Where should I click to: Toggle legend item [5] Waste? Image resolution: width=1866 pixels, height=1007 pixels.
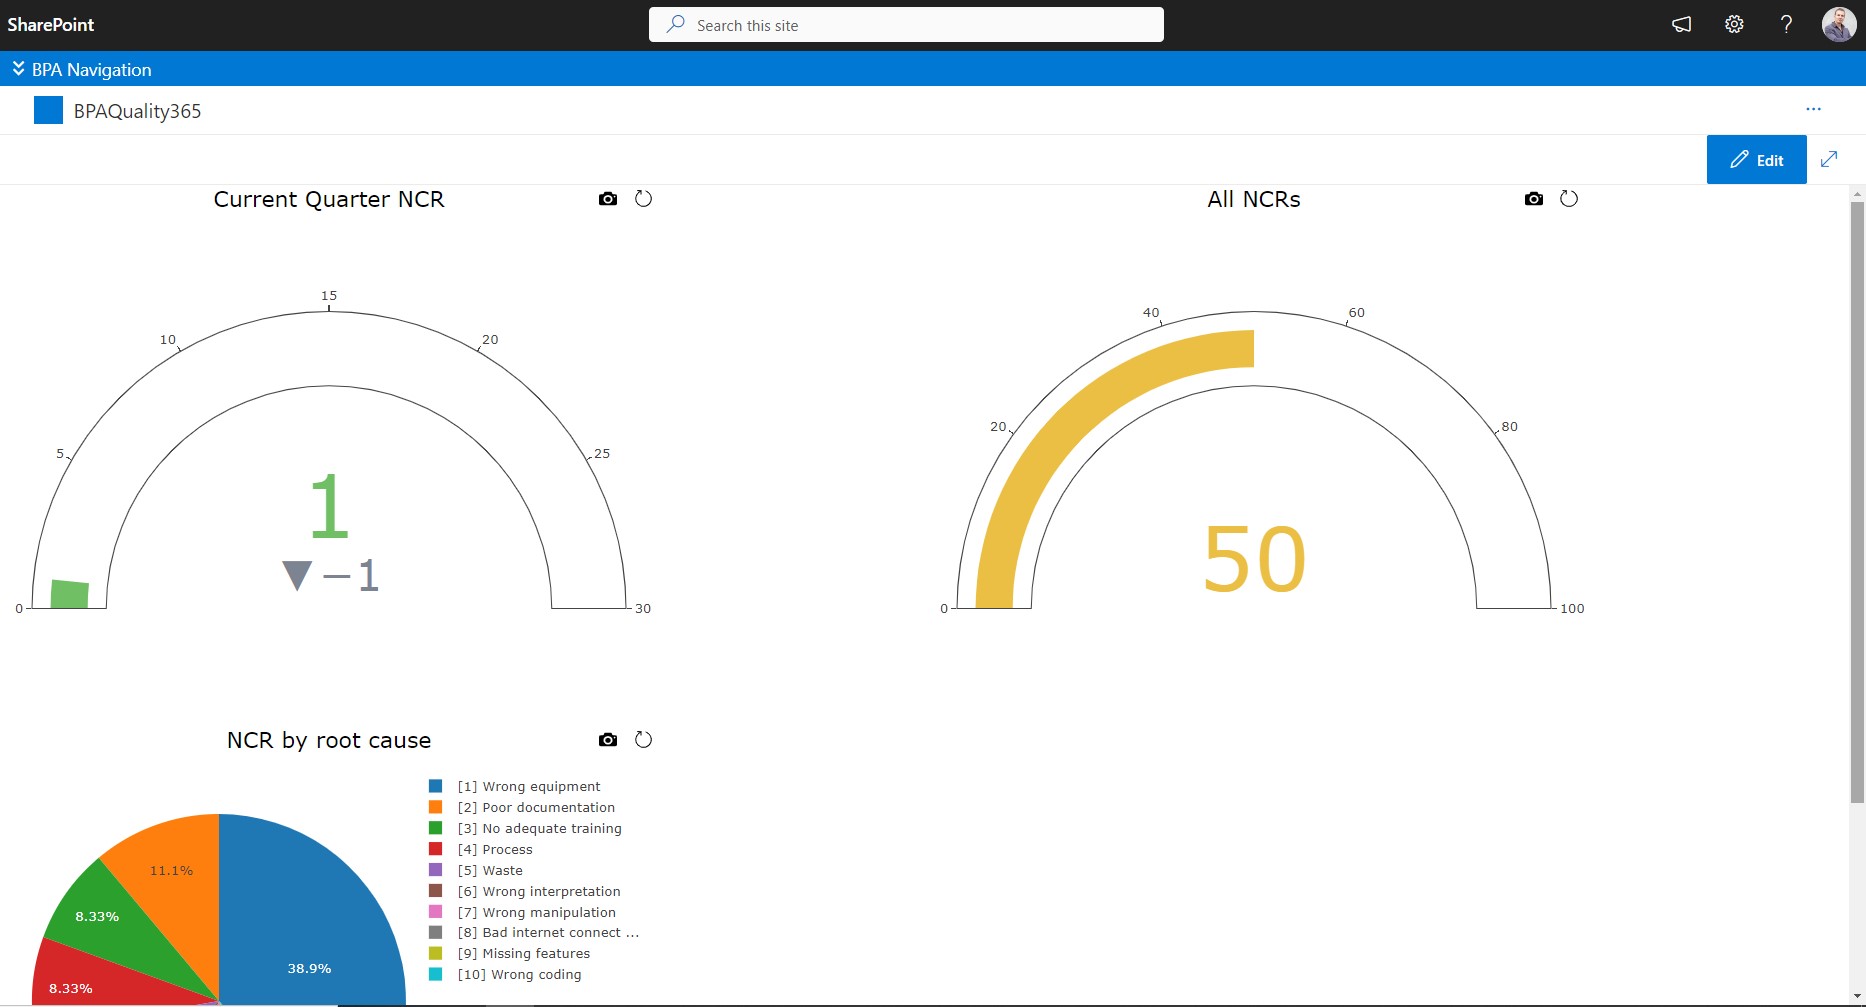(x=476, y=871)
